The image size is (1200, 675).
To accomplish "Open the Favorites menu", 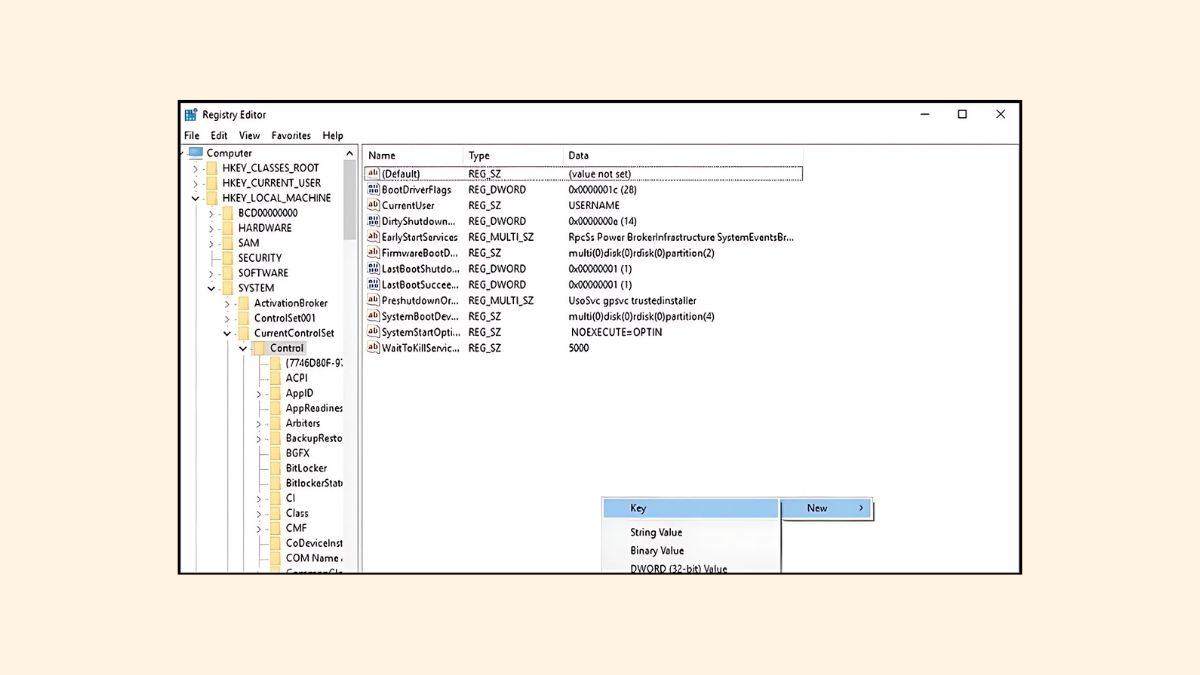I will (x=291, y=136).
